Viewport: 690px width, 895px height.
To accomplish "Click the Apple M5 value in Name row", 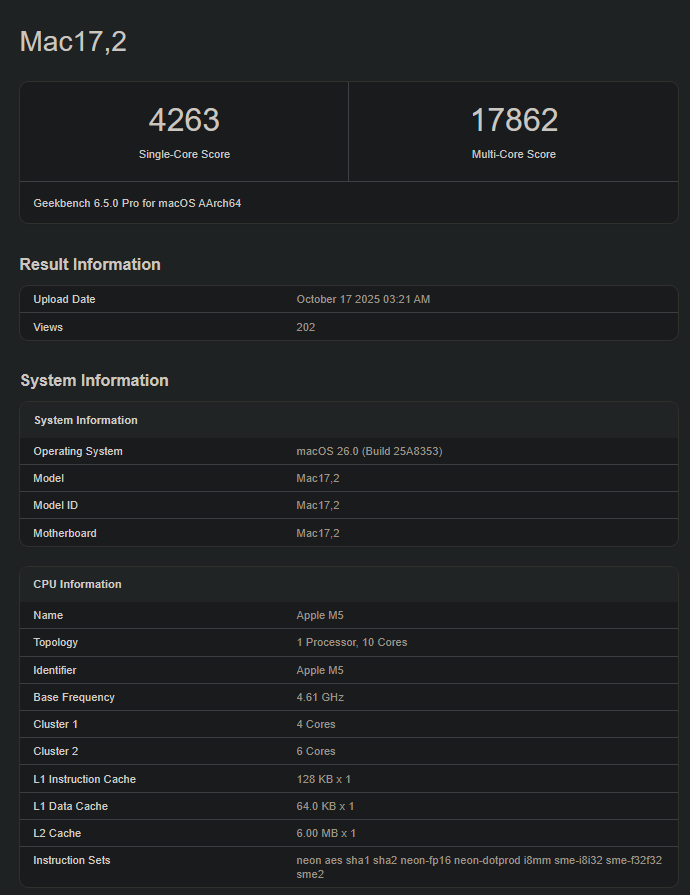I will tap(320, 616).
